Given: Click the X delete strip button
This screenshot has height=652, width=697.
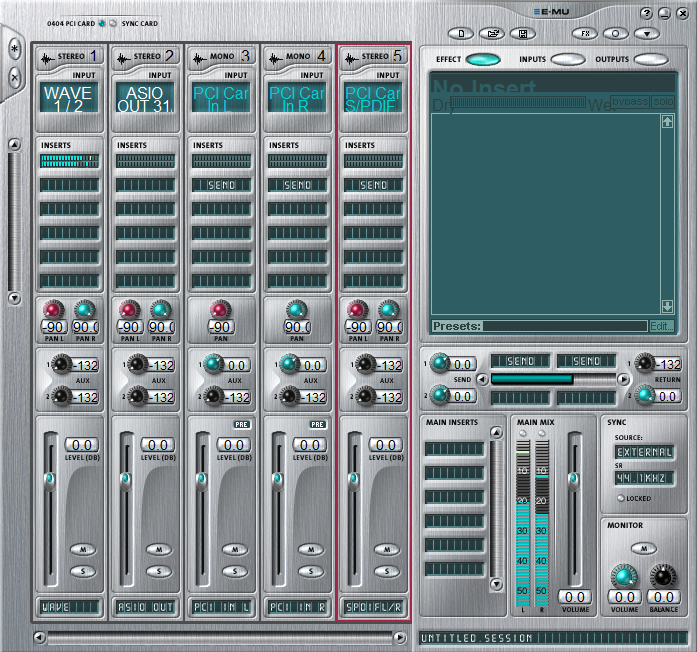Looking at the screenshot, I should click(x=15, y=77).
